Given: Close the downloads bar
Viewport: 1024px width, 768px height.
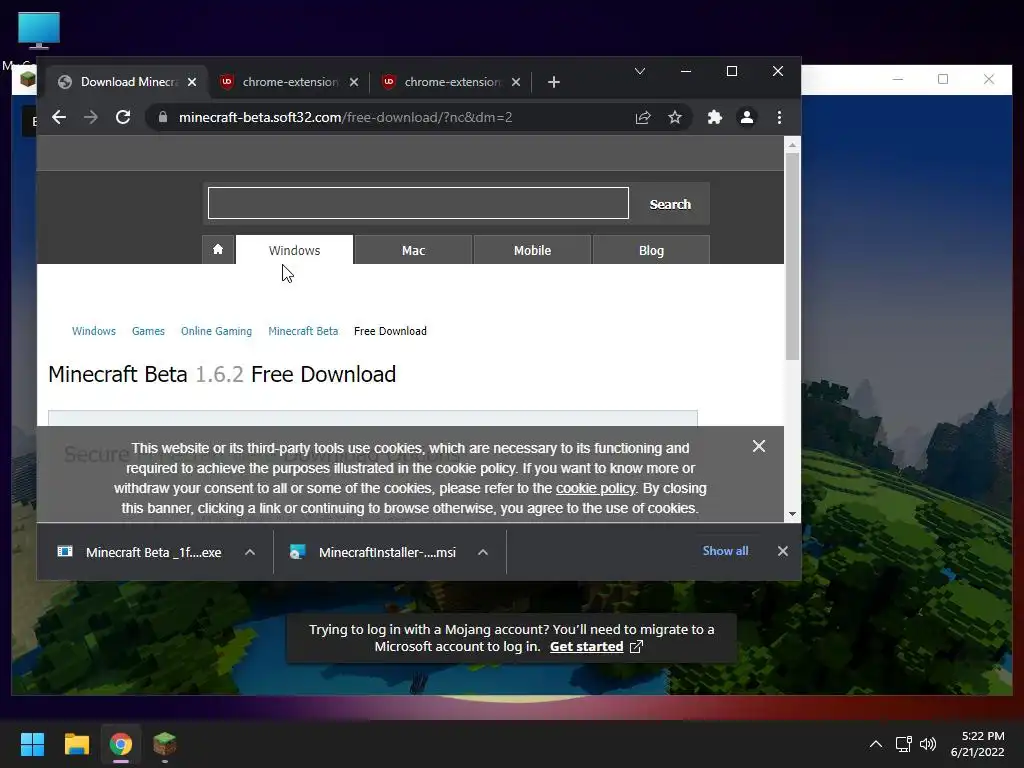Looking at the screenshot, I should point(783,551).
